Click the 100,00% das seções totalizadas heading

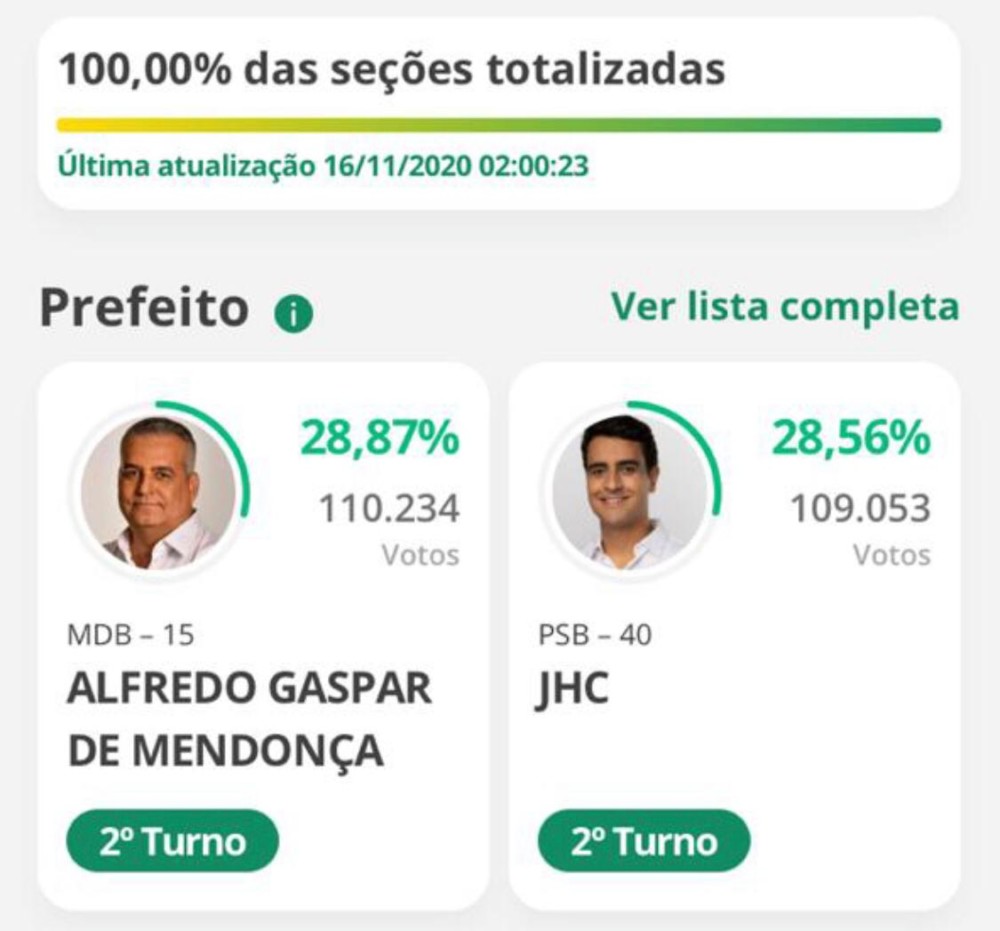pos(392,69)
